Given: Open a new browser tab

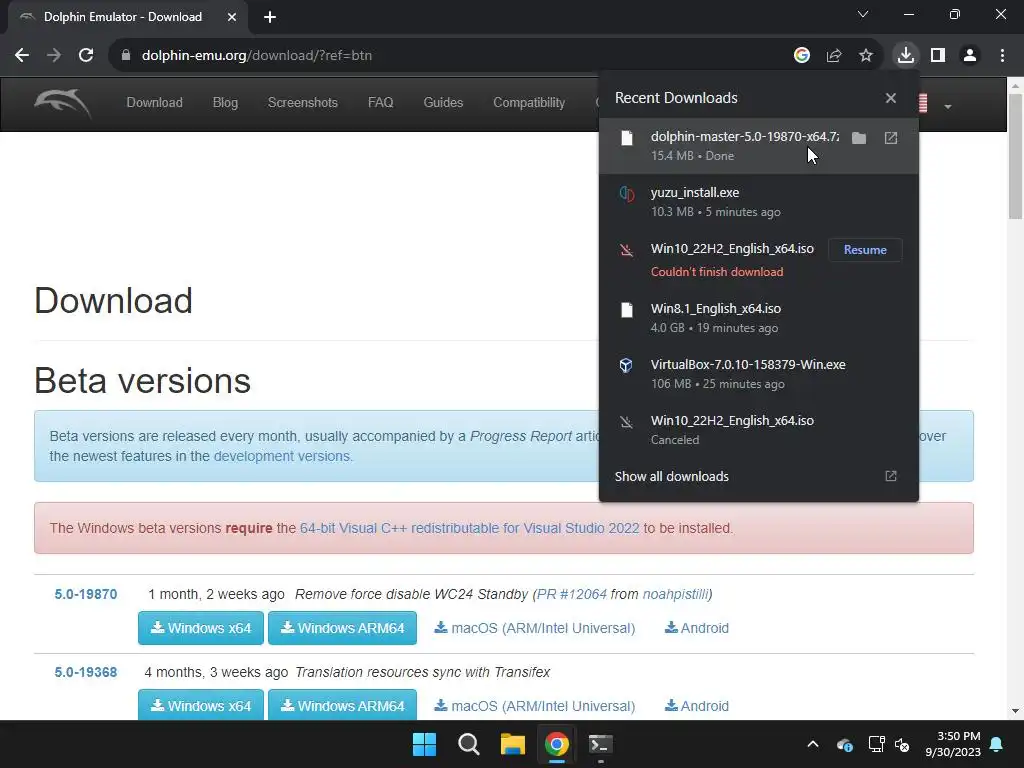Looking at the screenshot, I should click(270, 17).
